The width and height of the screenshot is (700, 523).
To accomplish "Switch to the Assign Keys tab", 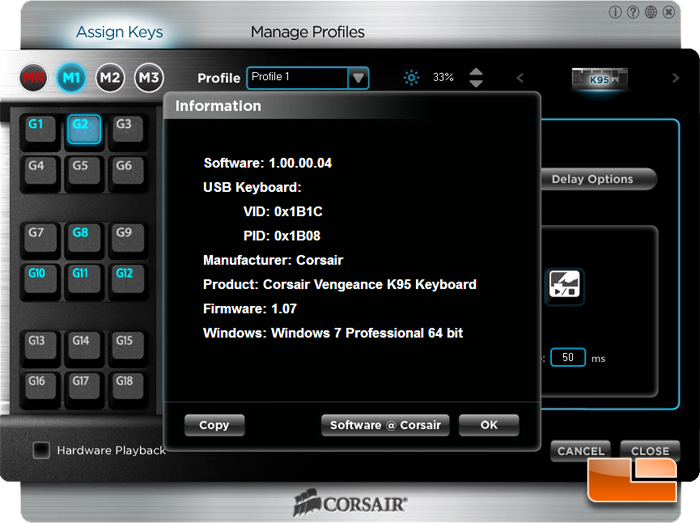I will [119, 32].
